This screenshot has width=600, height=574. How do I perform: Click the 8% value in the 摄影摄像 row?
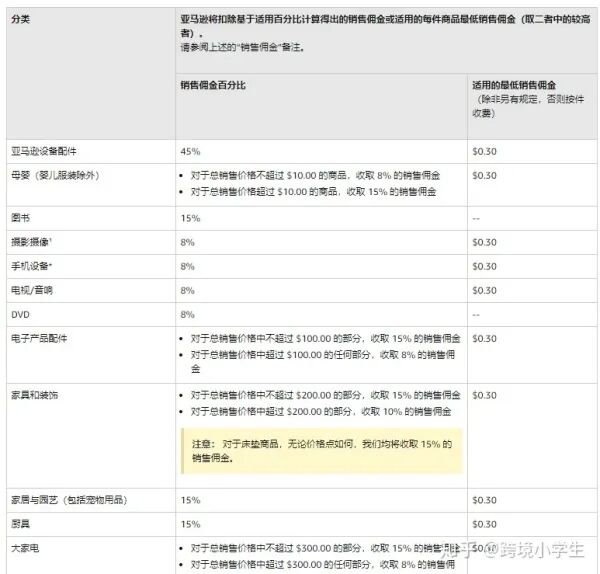pyautogui.click(x=188, y=242)
